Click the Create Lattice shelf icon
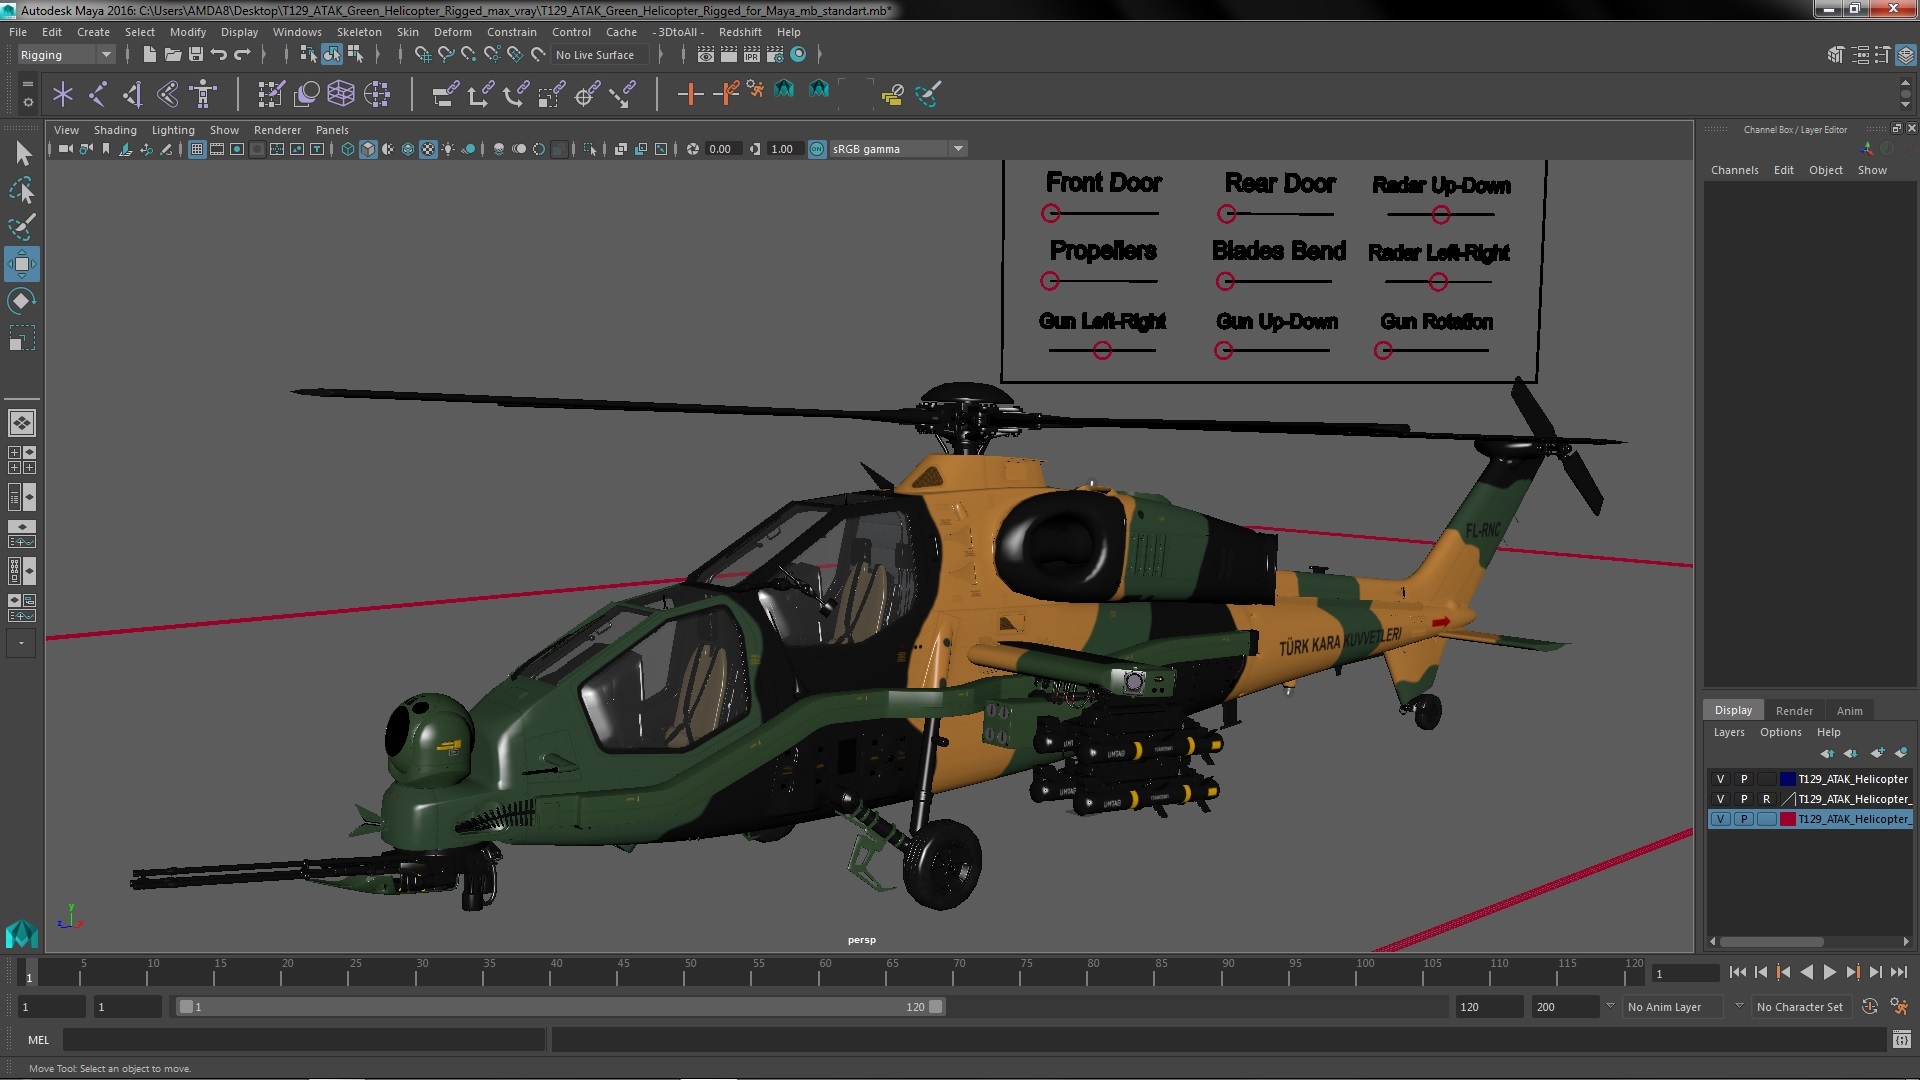The width and height of the screenshot is (1920, 1080). [x=341, y=95]
